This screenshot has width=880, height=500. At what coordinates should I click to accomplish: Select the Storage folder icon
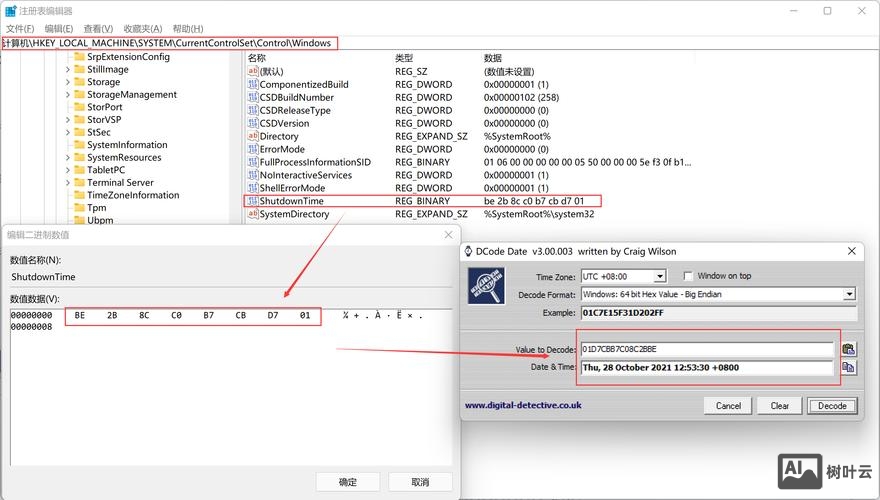click(x=79, y=82)
